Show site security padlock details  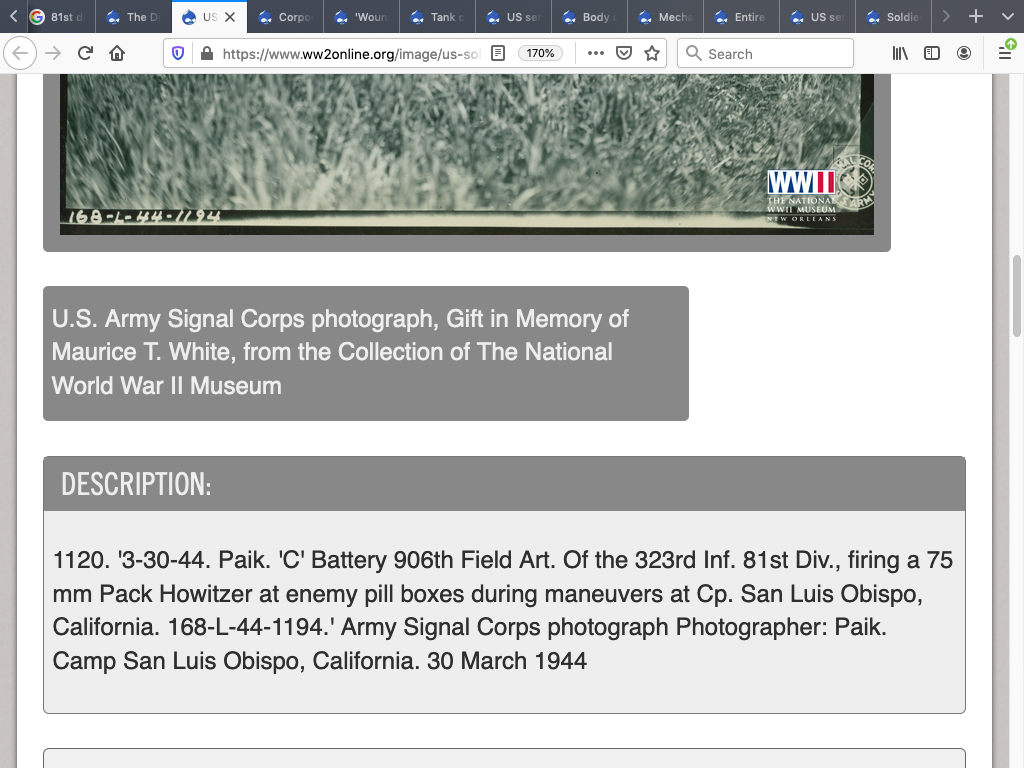206,54
